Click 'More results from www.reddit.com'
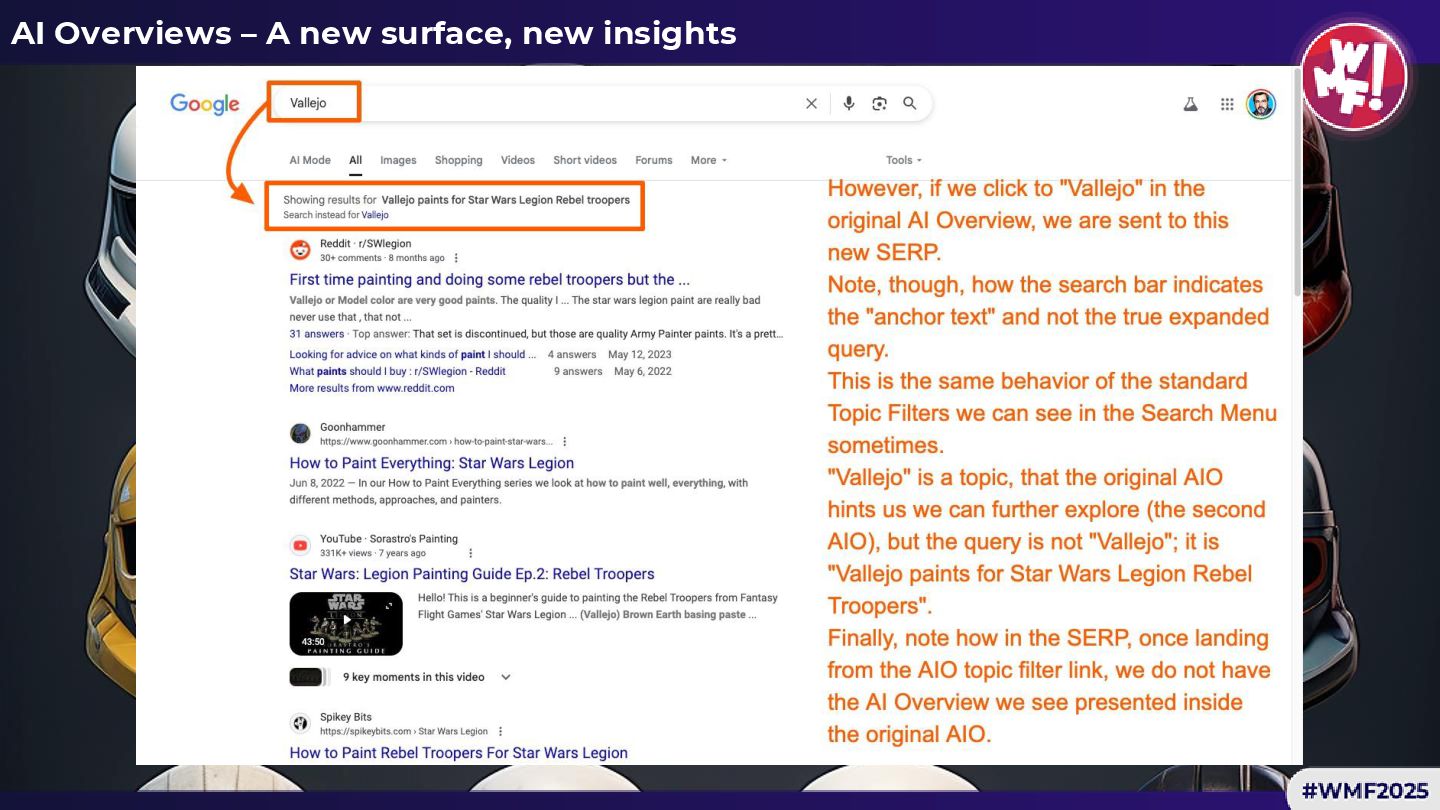This screenshot has height=810, width=1440. point(372,388)
